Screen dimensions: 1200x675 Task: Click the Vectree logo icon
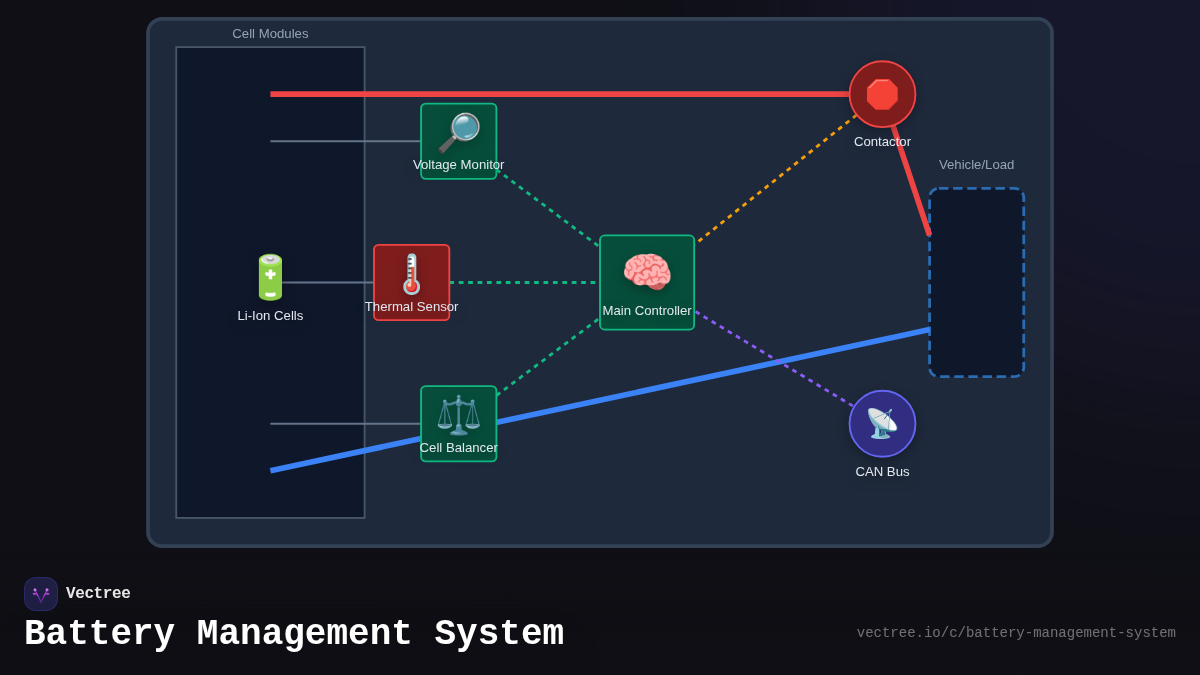click(41, 594)
